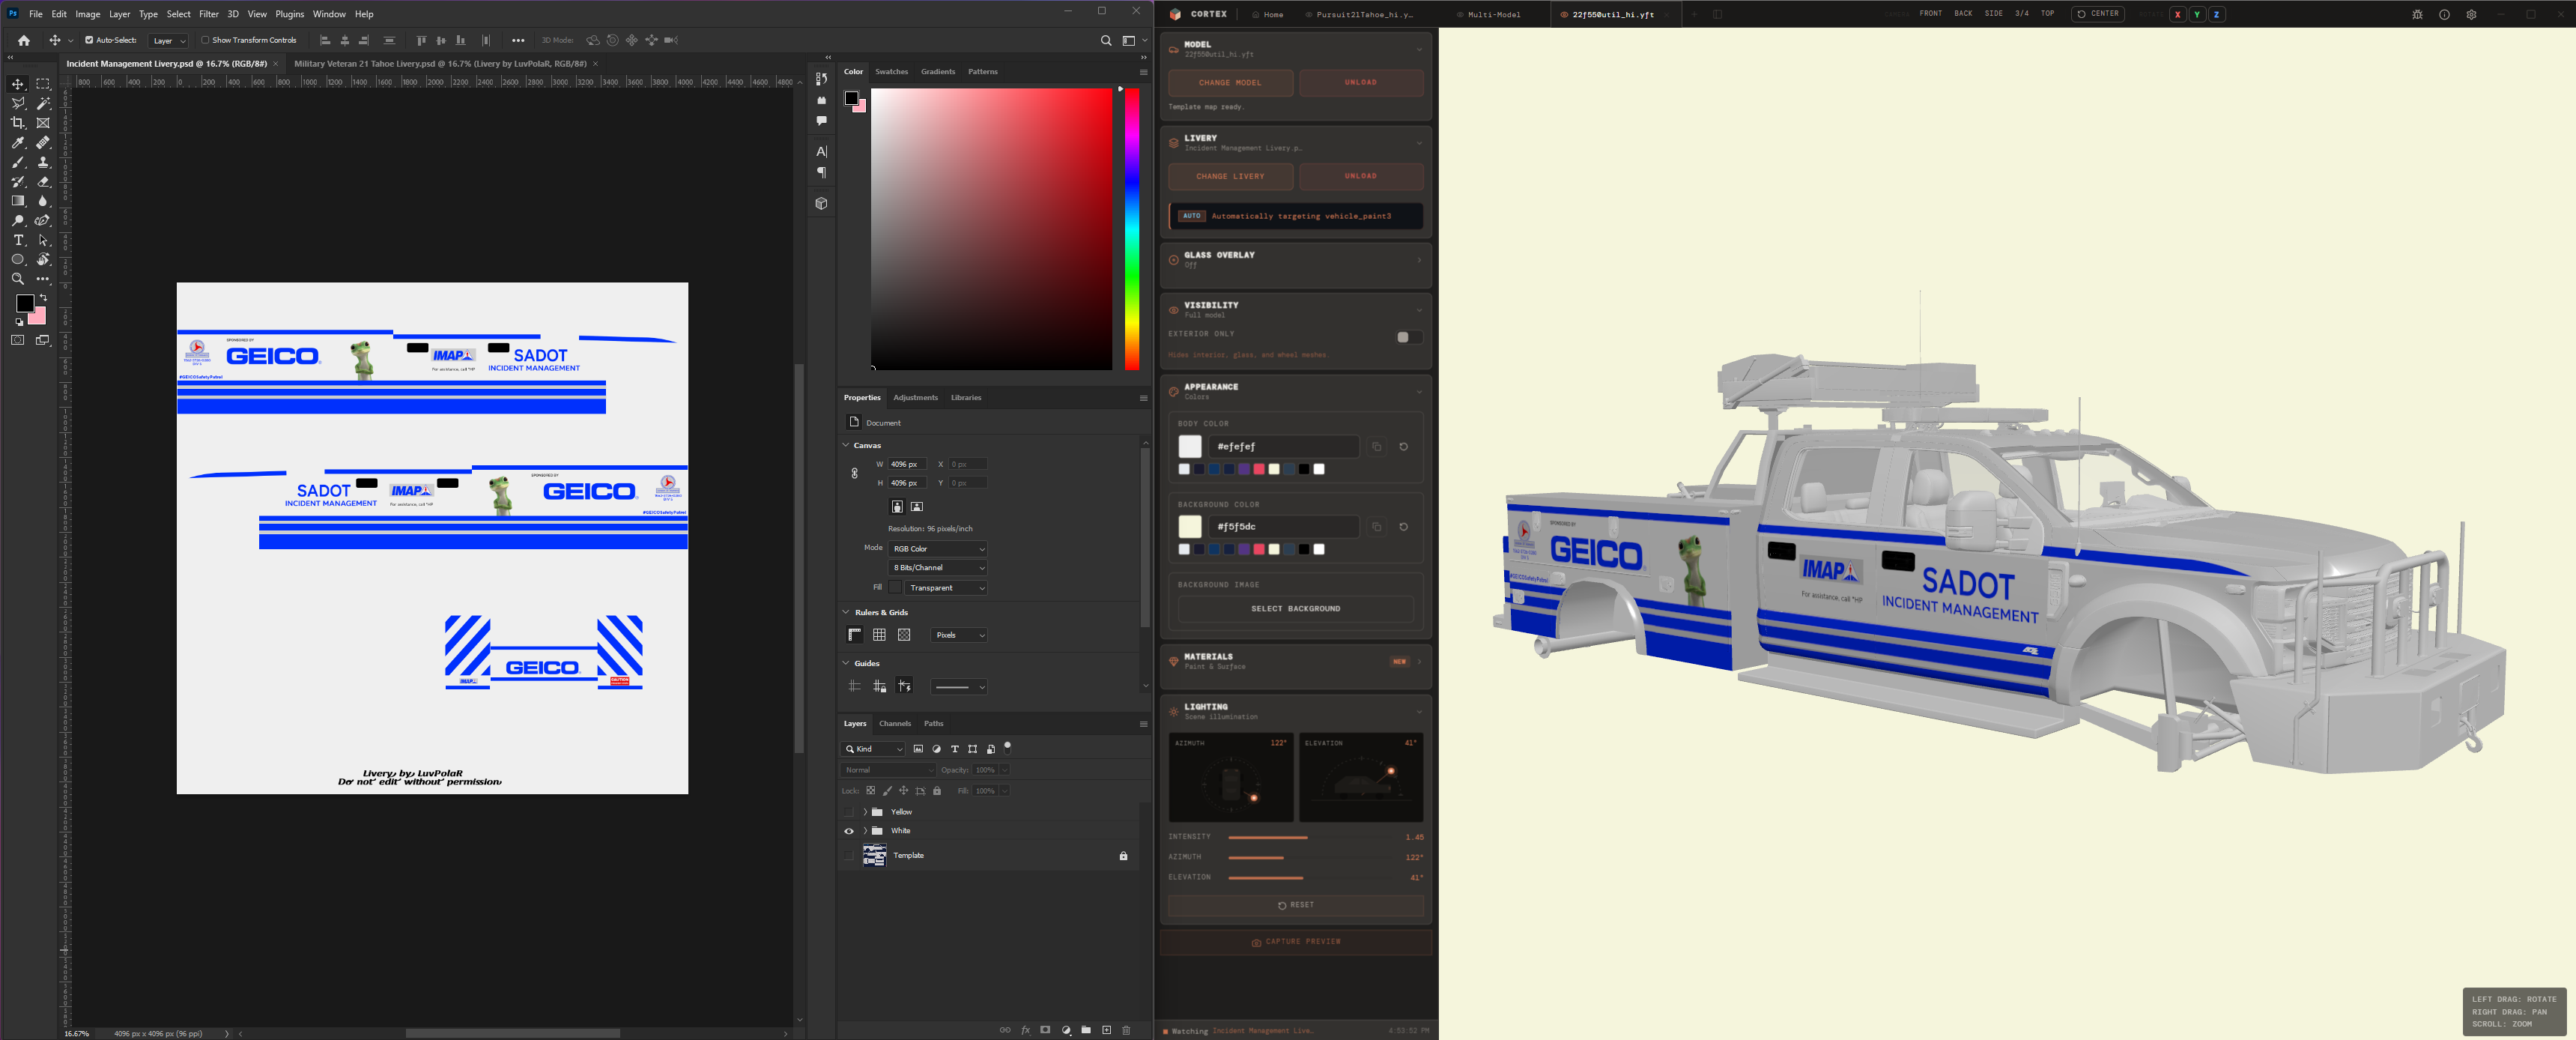Screen dimensions: 2576x1040
Task: Align top edges in options bar
Action: tap(421, 40)
